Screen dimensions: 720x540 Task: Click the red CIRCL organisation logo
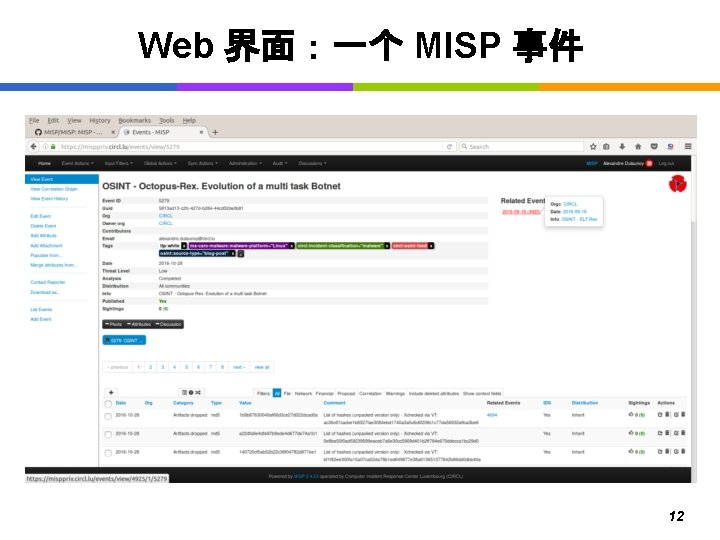click(x=677, y=184)
